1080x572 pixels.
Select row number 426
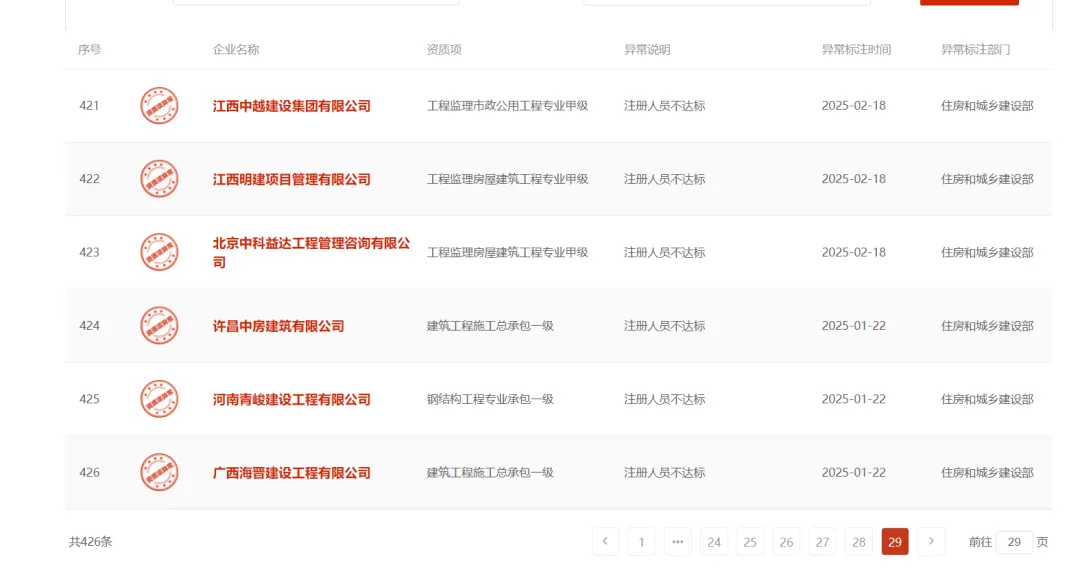click(x=90, y=472)
